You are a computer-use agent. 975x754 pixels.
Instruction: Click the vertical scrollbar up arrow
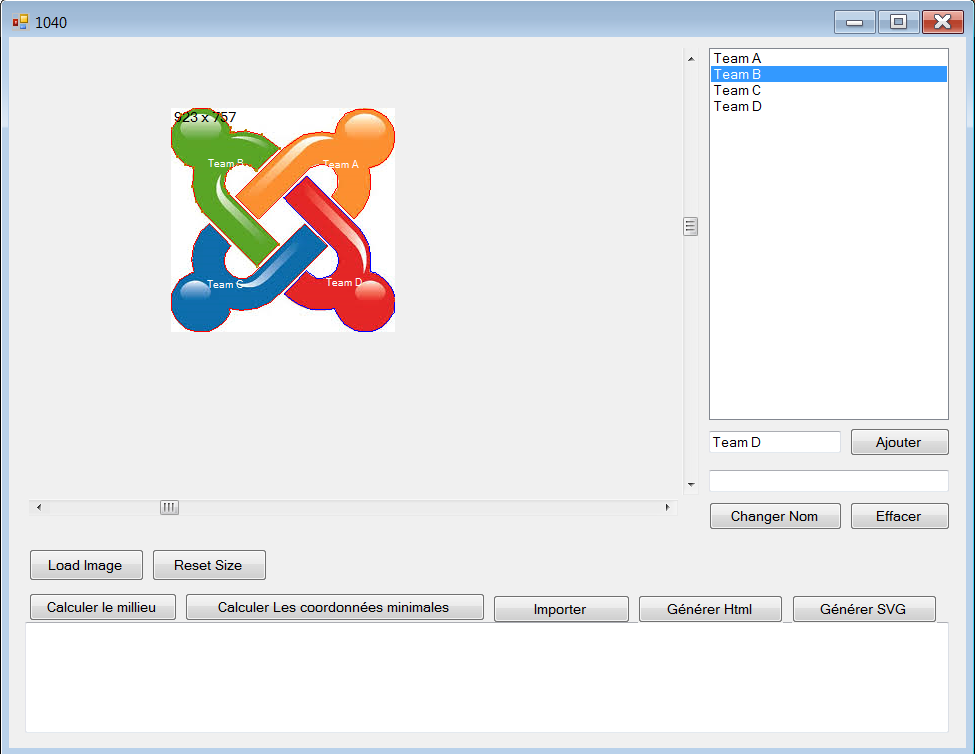(691, 59)
